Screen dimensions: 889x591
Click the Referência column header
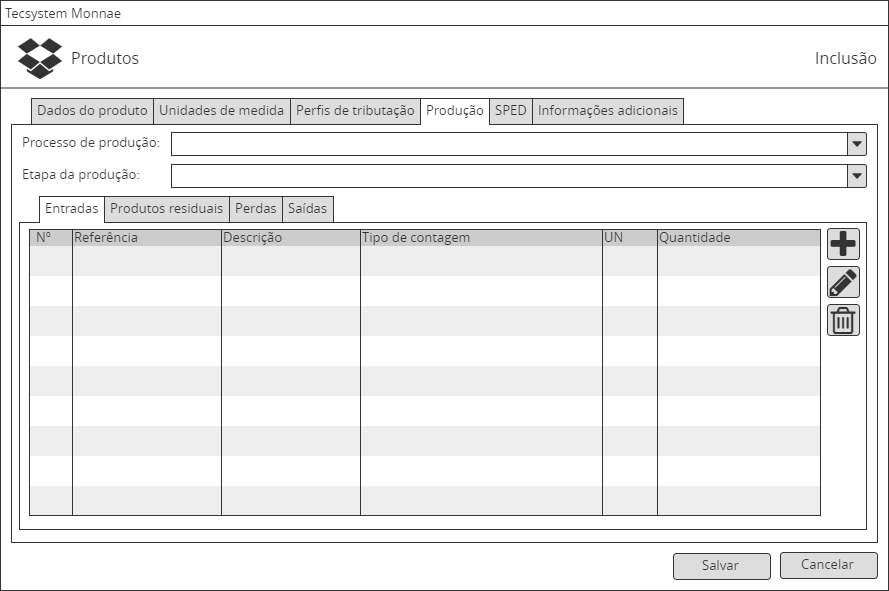coord(146,238)
